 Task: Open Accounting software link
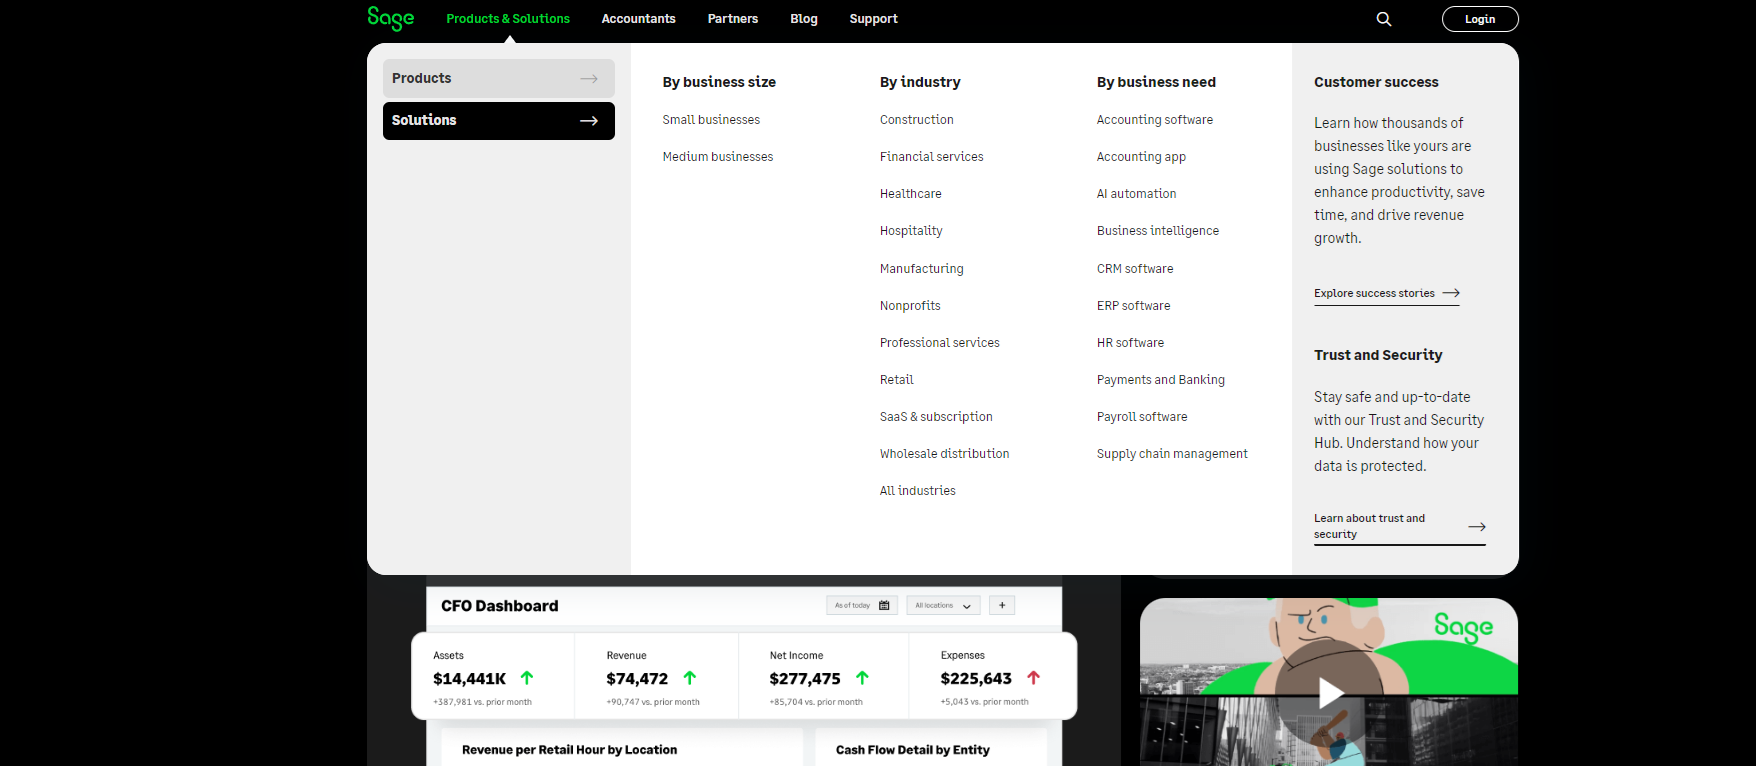[x=1155, y=120]
